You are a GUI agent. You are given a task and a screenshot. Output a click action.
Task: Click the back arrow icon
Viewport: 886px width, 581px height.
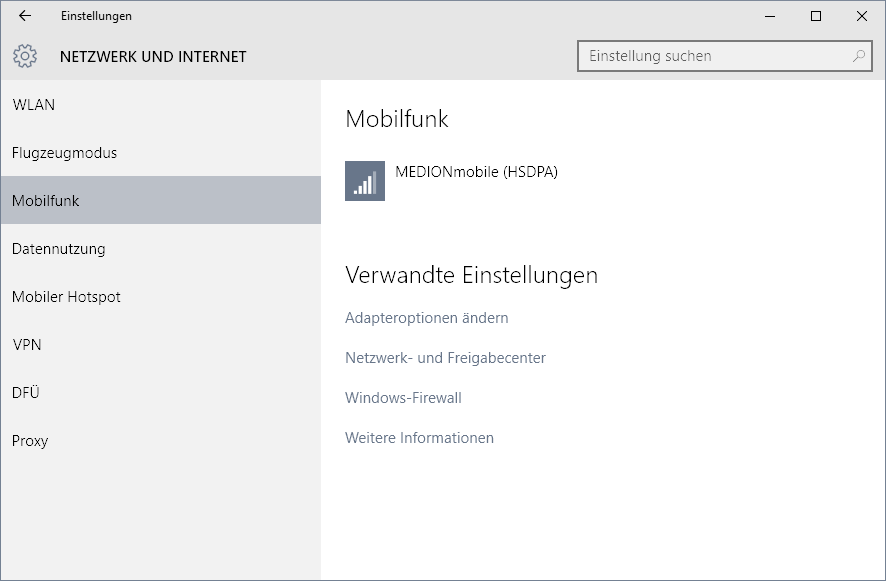click(25, 16)
